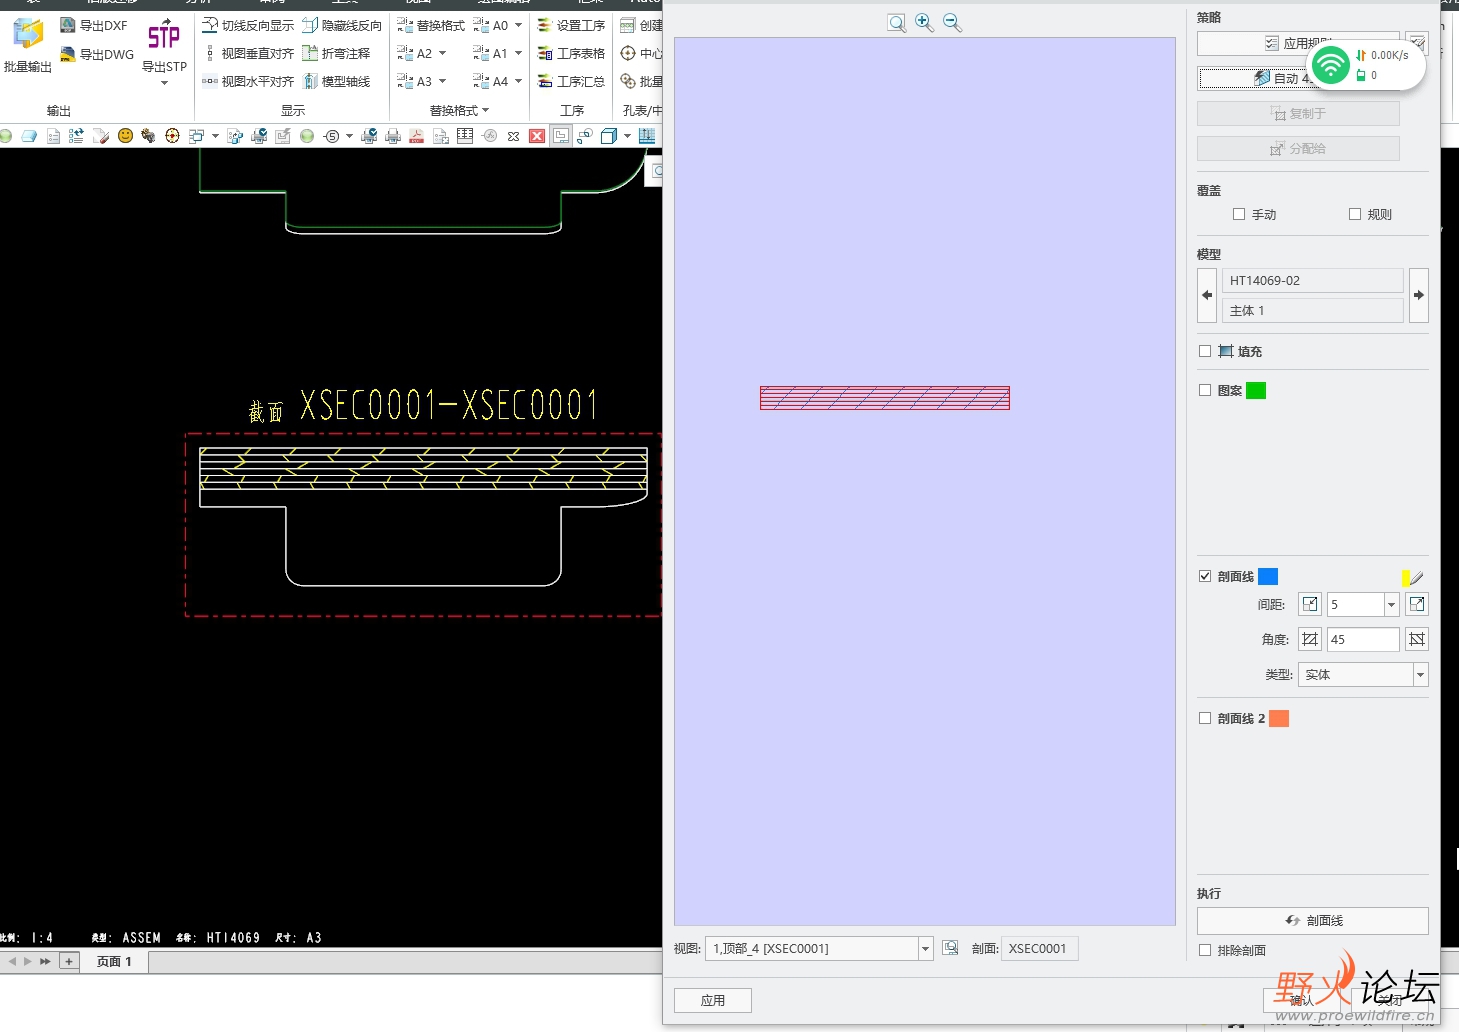
Task: Click the halve spacing icon
Action: point(1310,604)
